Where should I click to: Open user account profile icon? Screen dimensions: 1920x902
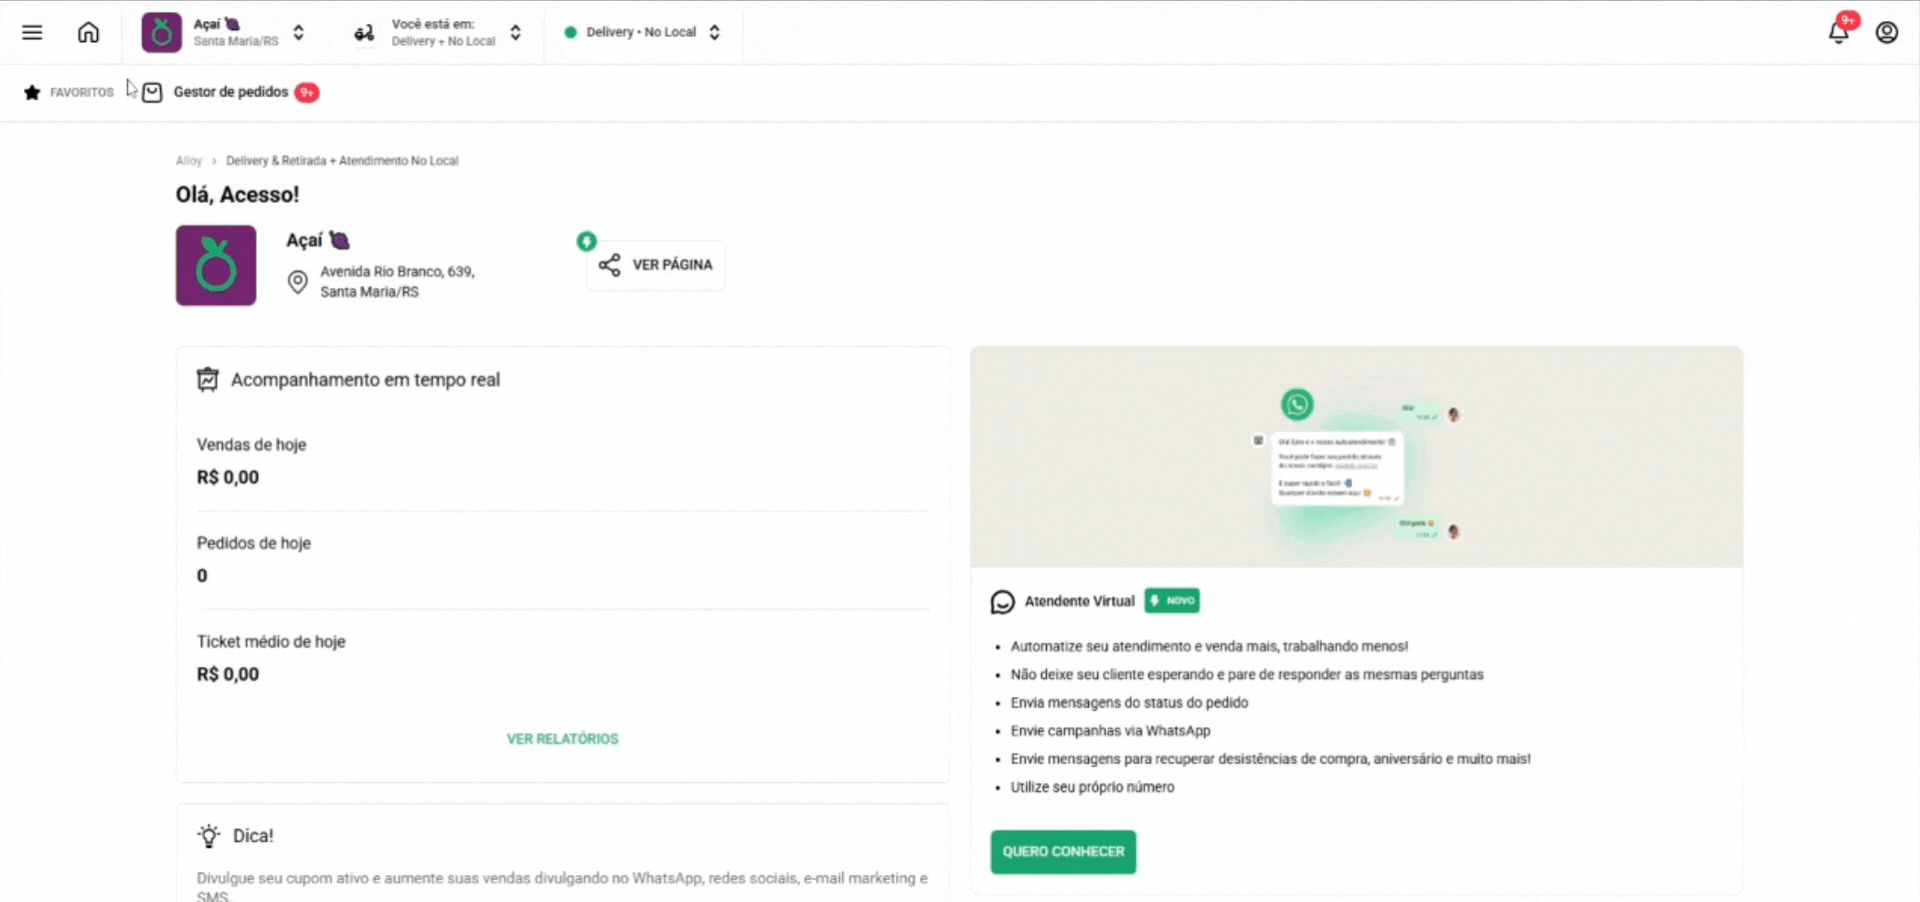pyautogui.click(x=1886, y=32)
